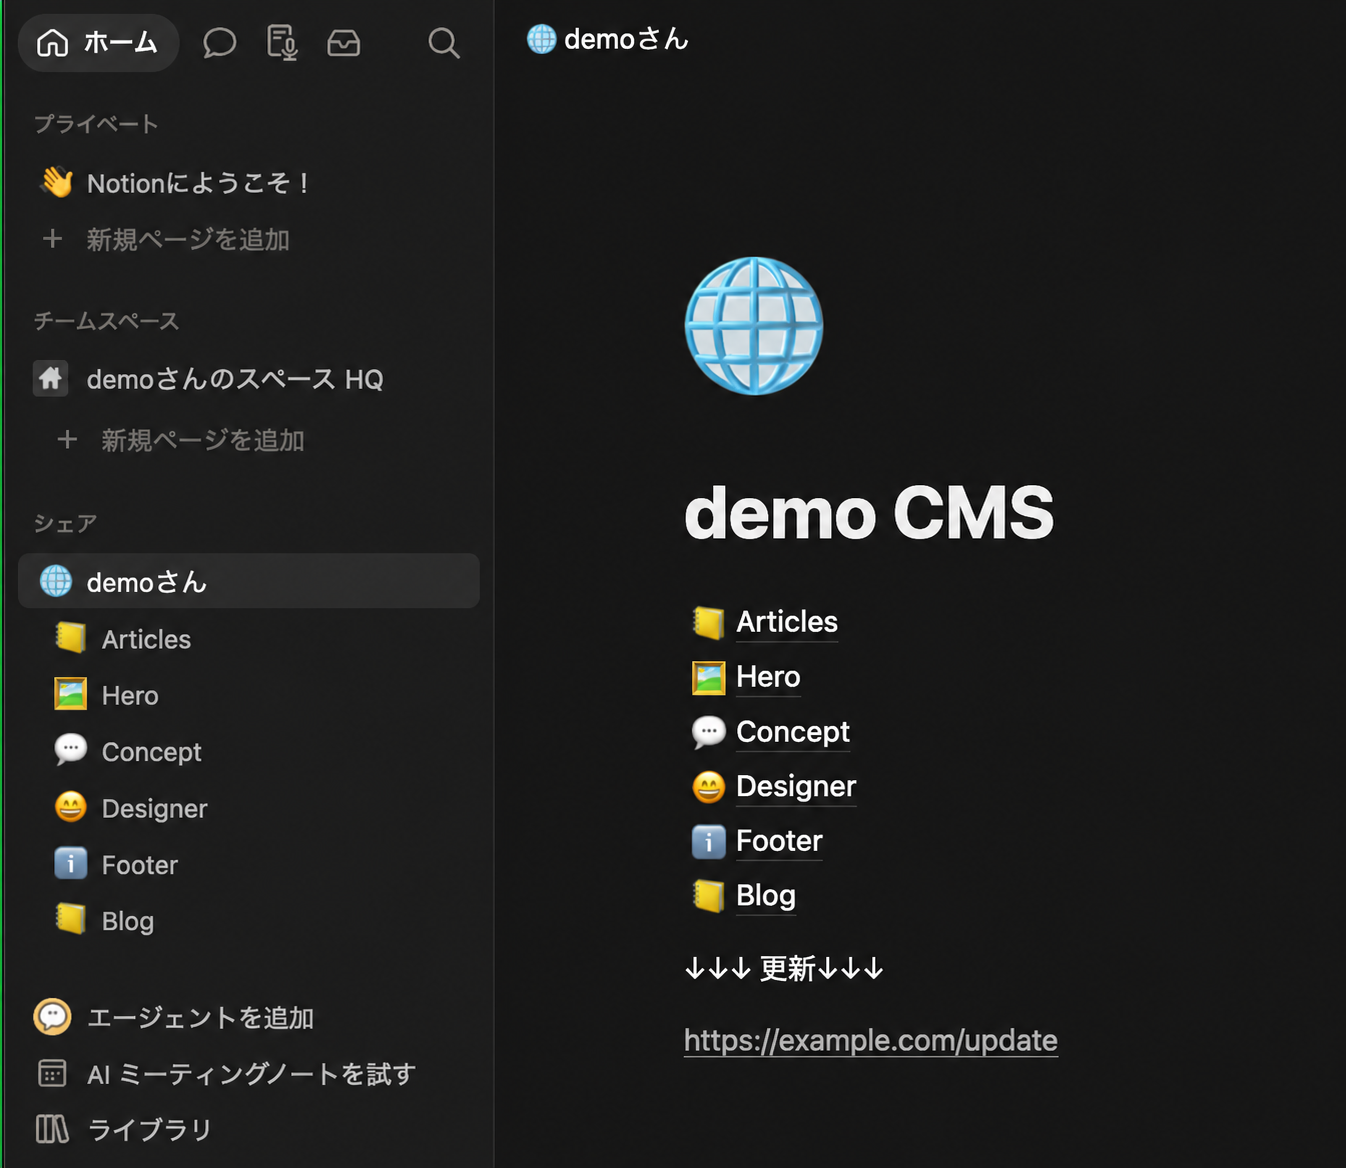Open Footer link in page body
Viewport: 1346px width, 1168px height.
[779, 841]
